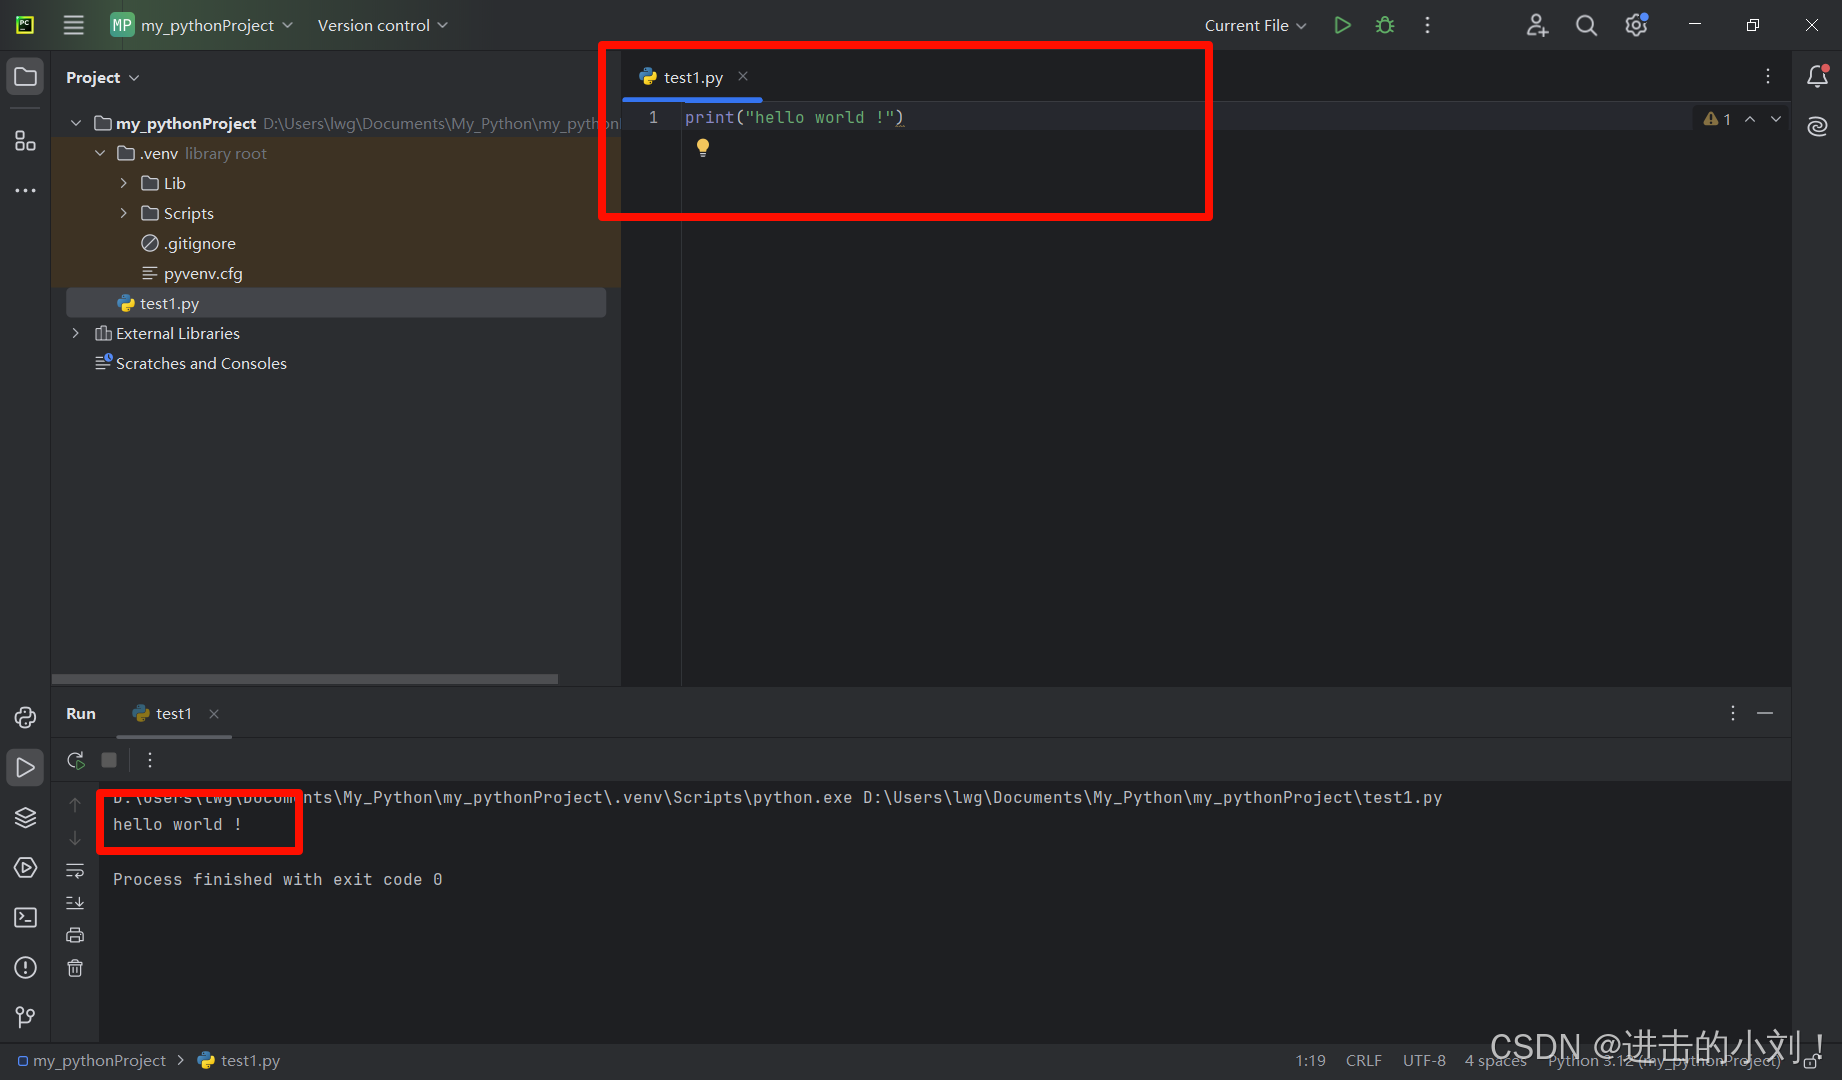Collapse my_pythonProject root node
Viewport: 1842px width, 1080px height.
[76, 123]
